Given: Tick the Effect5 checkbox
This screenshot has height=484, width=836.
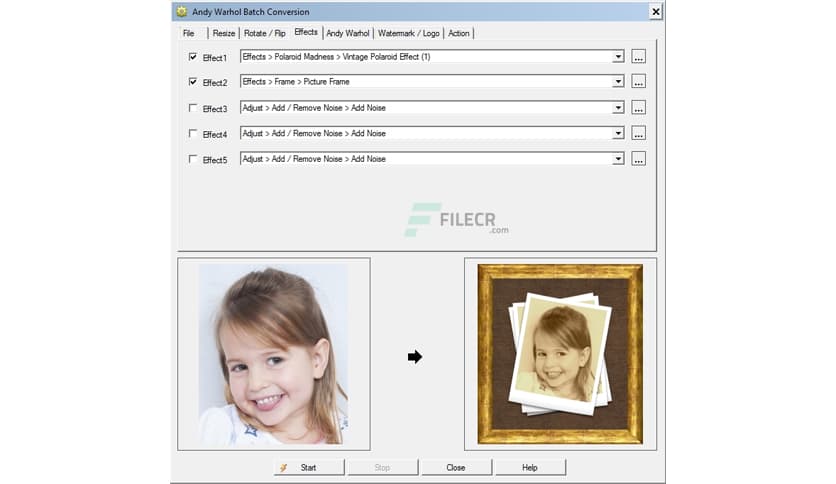Looking at the screenshot, I should click(193, 159).
